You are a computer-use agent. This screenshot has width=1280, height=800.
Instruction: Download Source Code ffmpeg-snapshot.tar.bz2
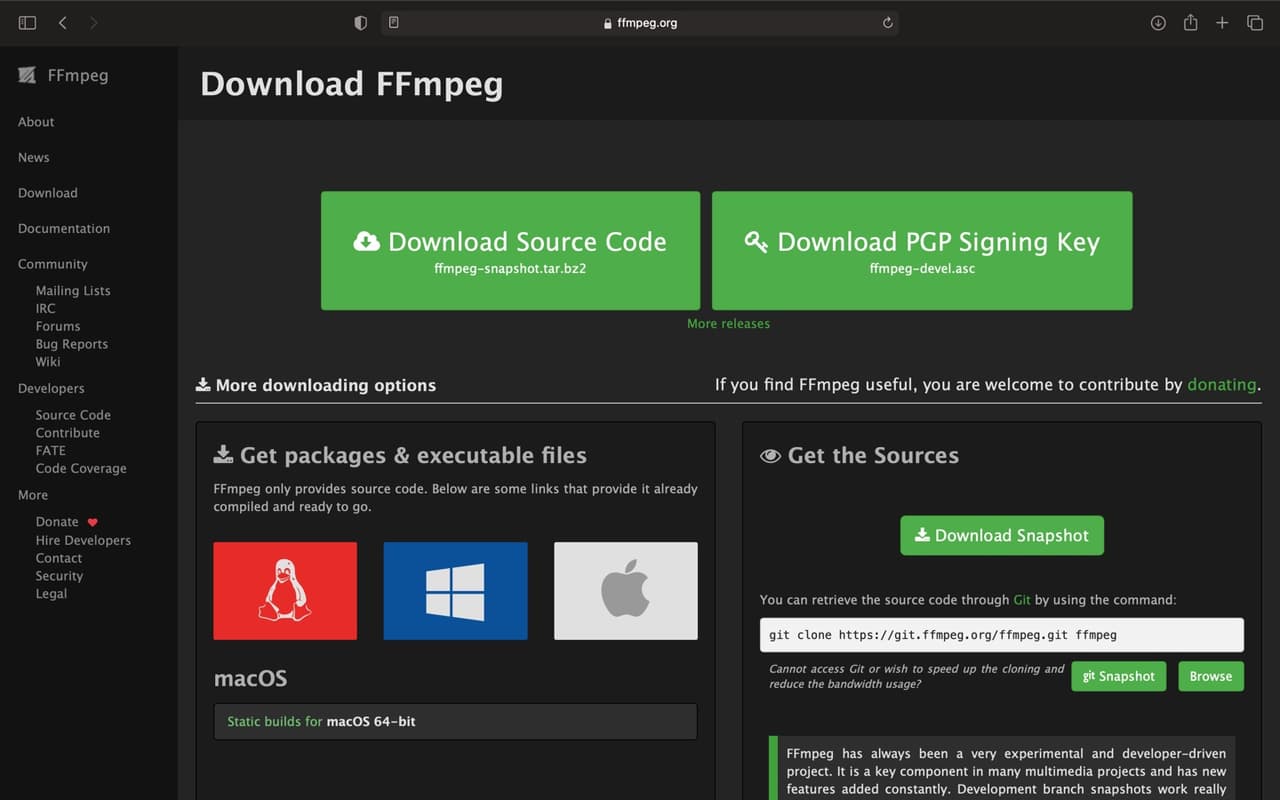(x=510, y=251)
